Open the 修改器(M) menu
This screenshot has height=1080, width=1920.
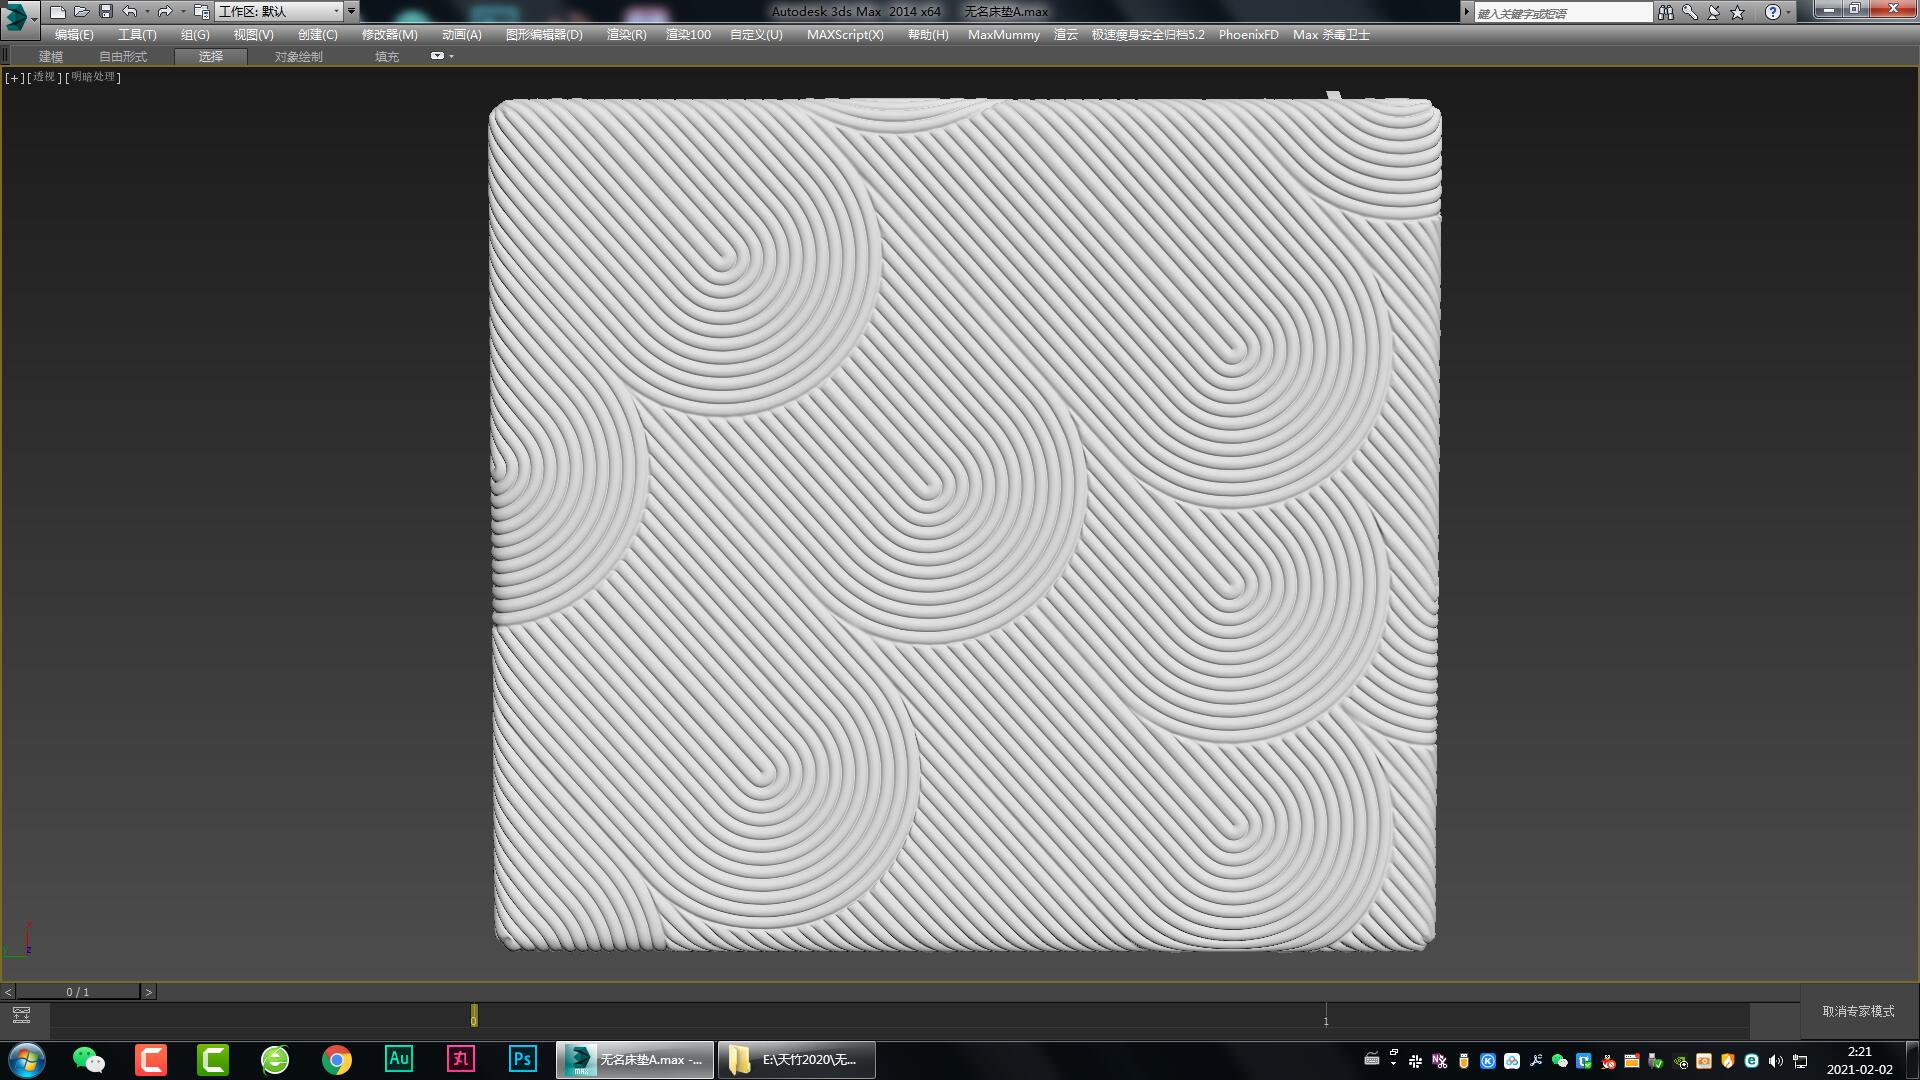pos(389,34)
